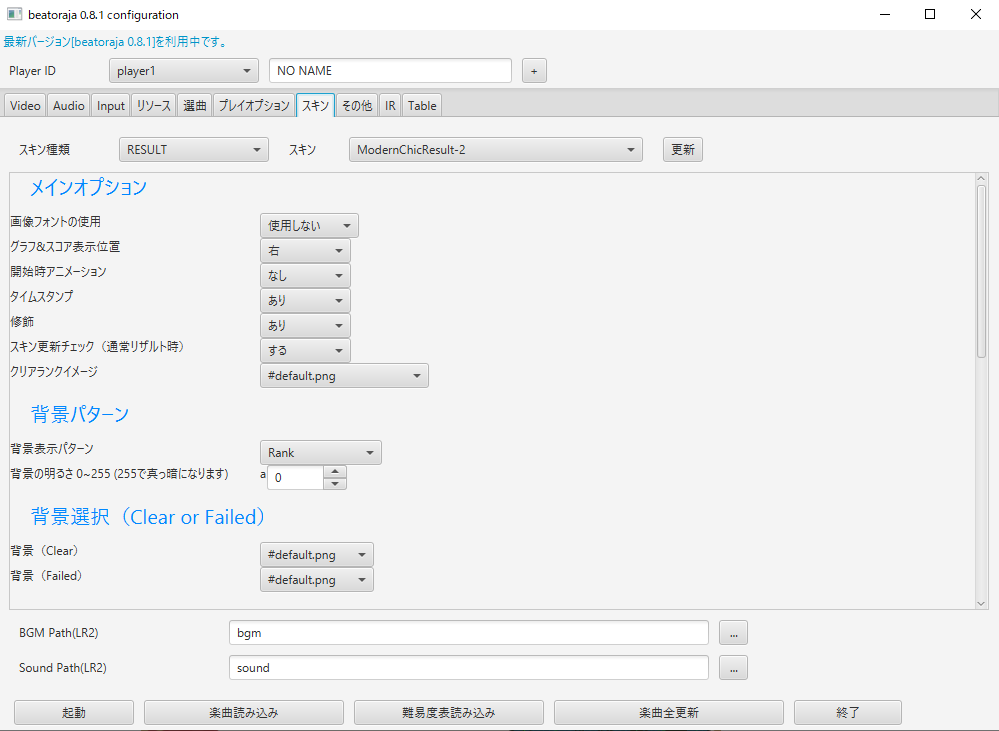
Task: Click the 楽曲全更新 button
Action: coord(668,713)
